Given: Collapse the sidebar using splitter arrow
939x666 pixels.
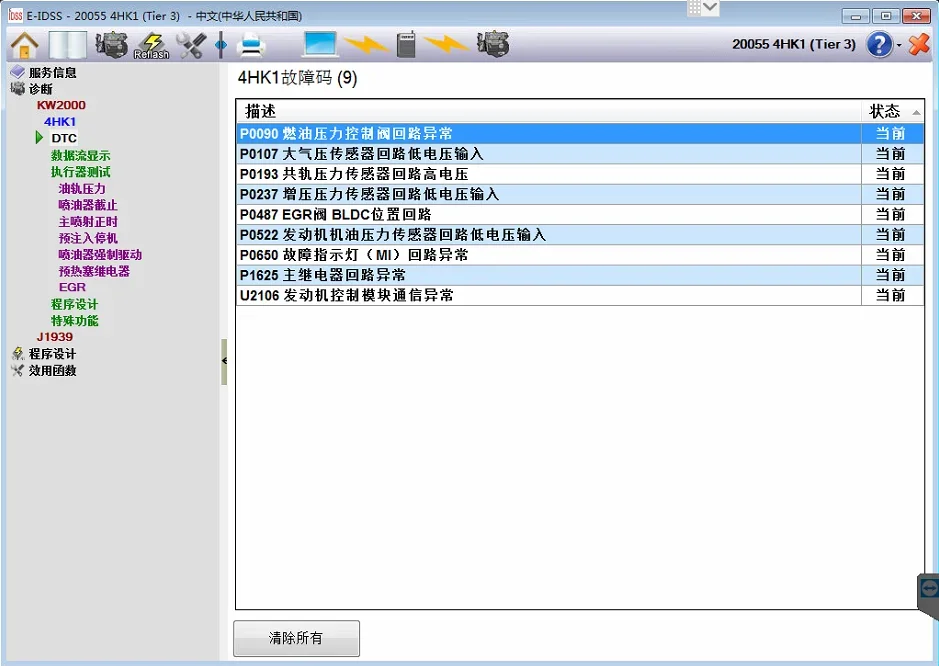Looking at the screenshot, I should 224,361.
